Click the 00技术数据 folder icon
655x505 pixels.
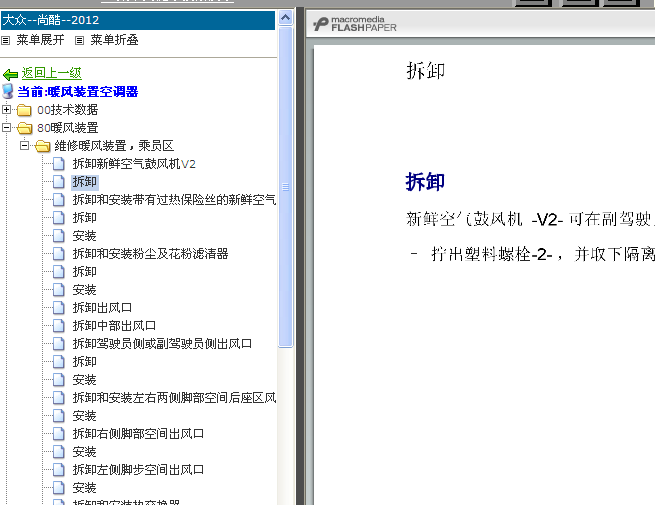coord(24,110)
